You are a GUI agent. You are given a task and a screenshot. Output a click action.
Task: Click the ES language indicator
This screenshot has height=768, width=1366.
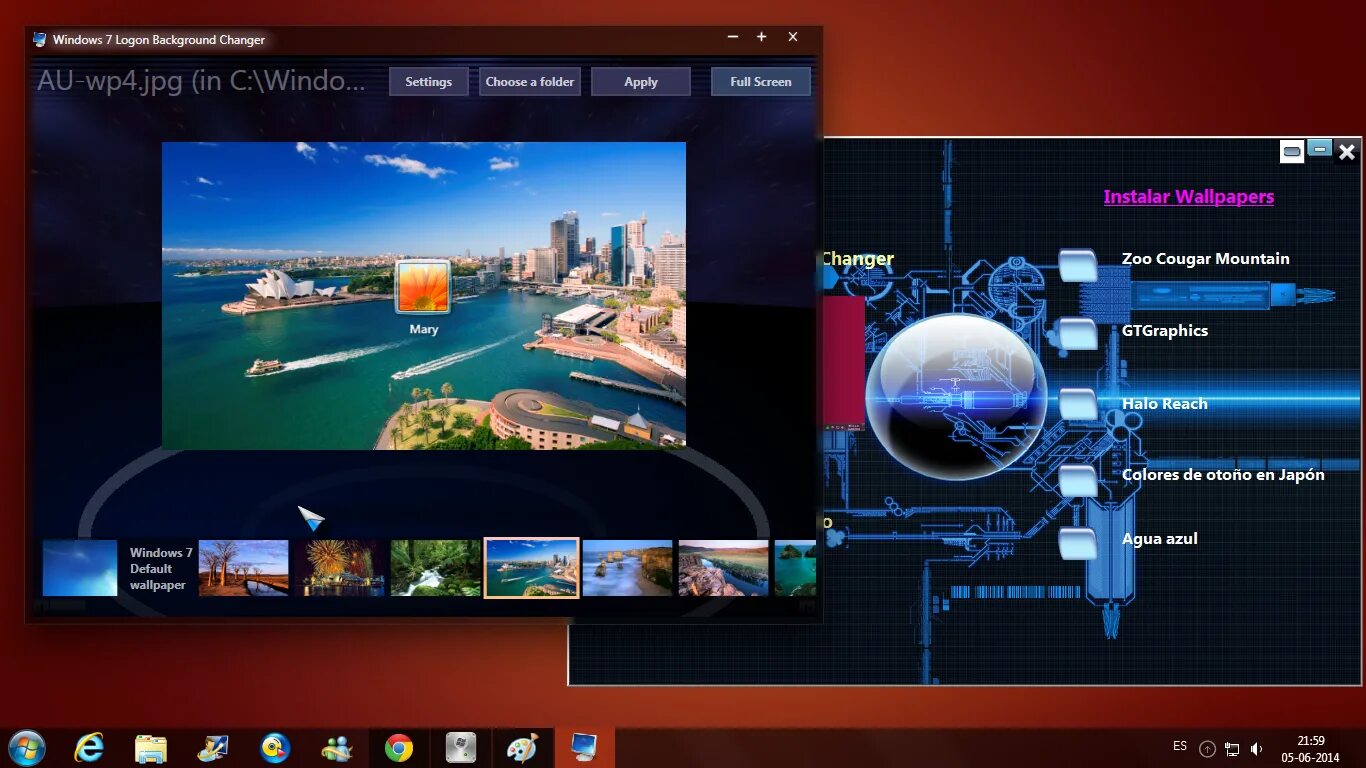click(1180, 746)
